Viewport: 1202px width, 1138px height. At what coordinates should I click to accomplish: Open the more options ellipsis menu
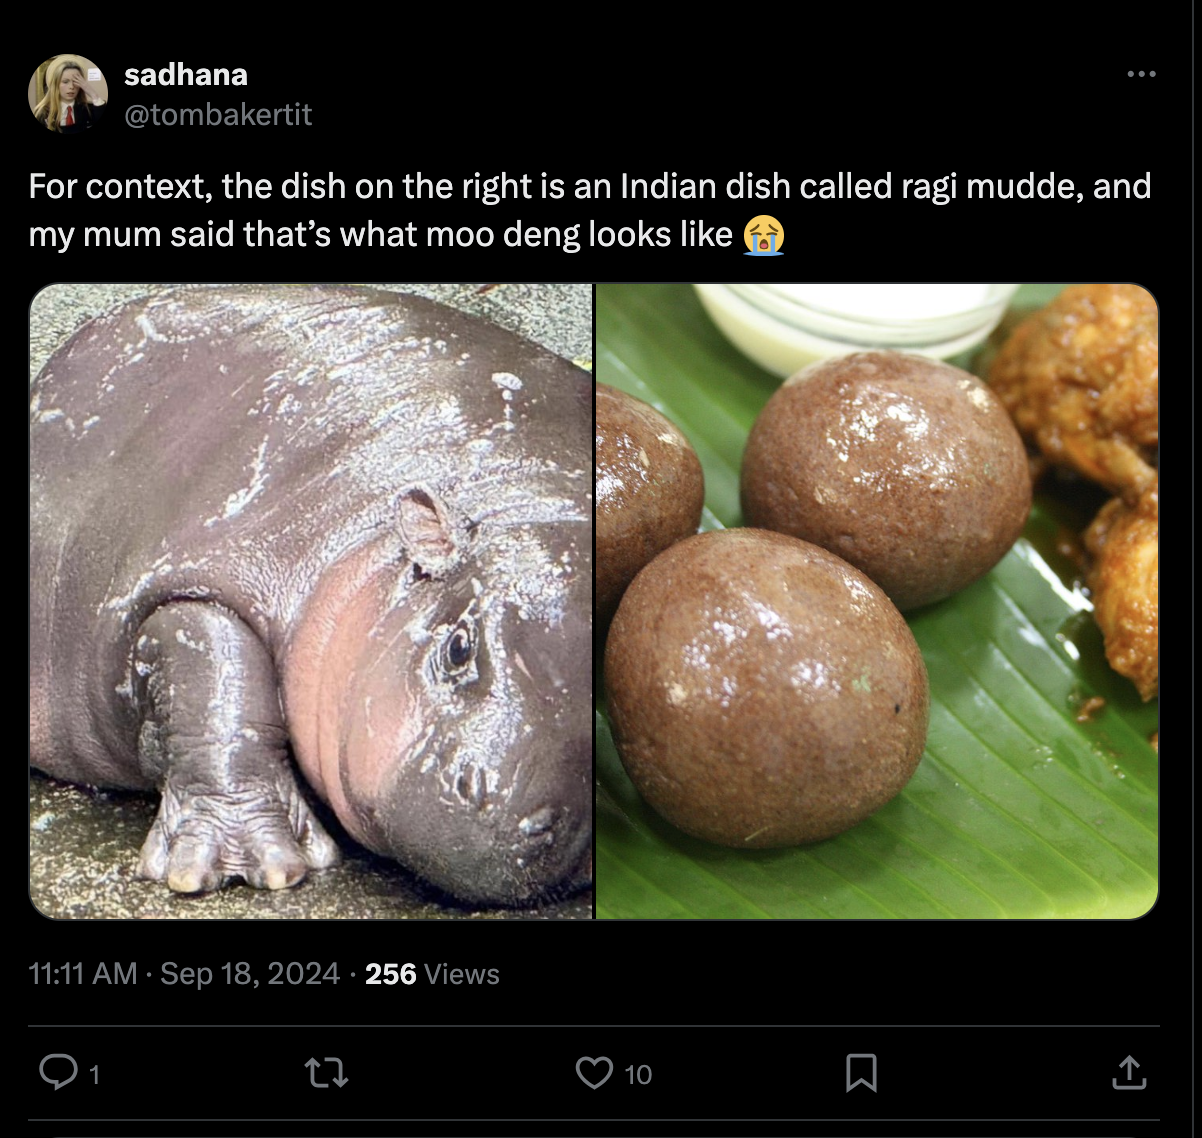coord(1140,74)
